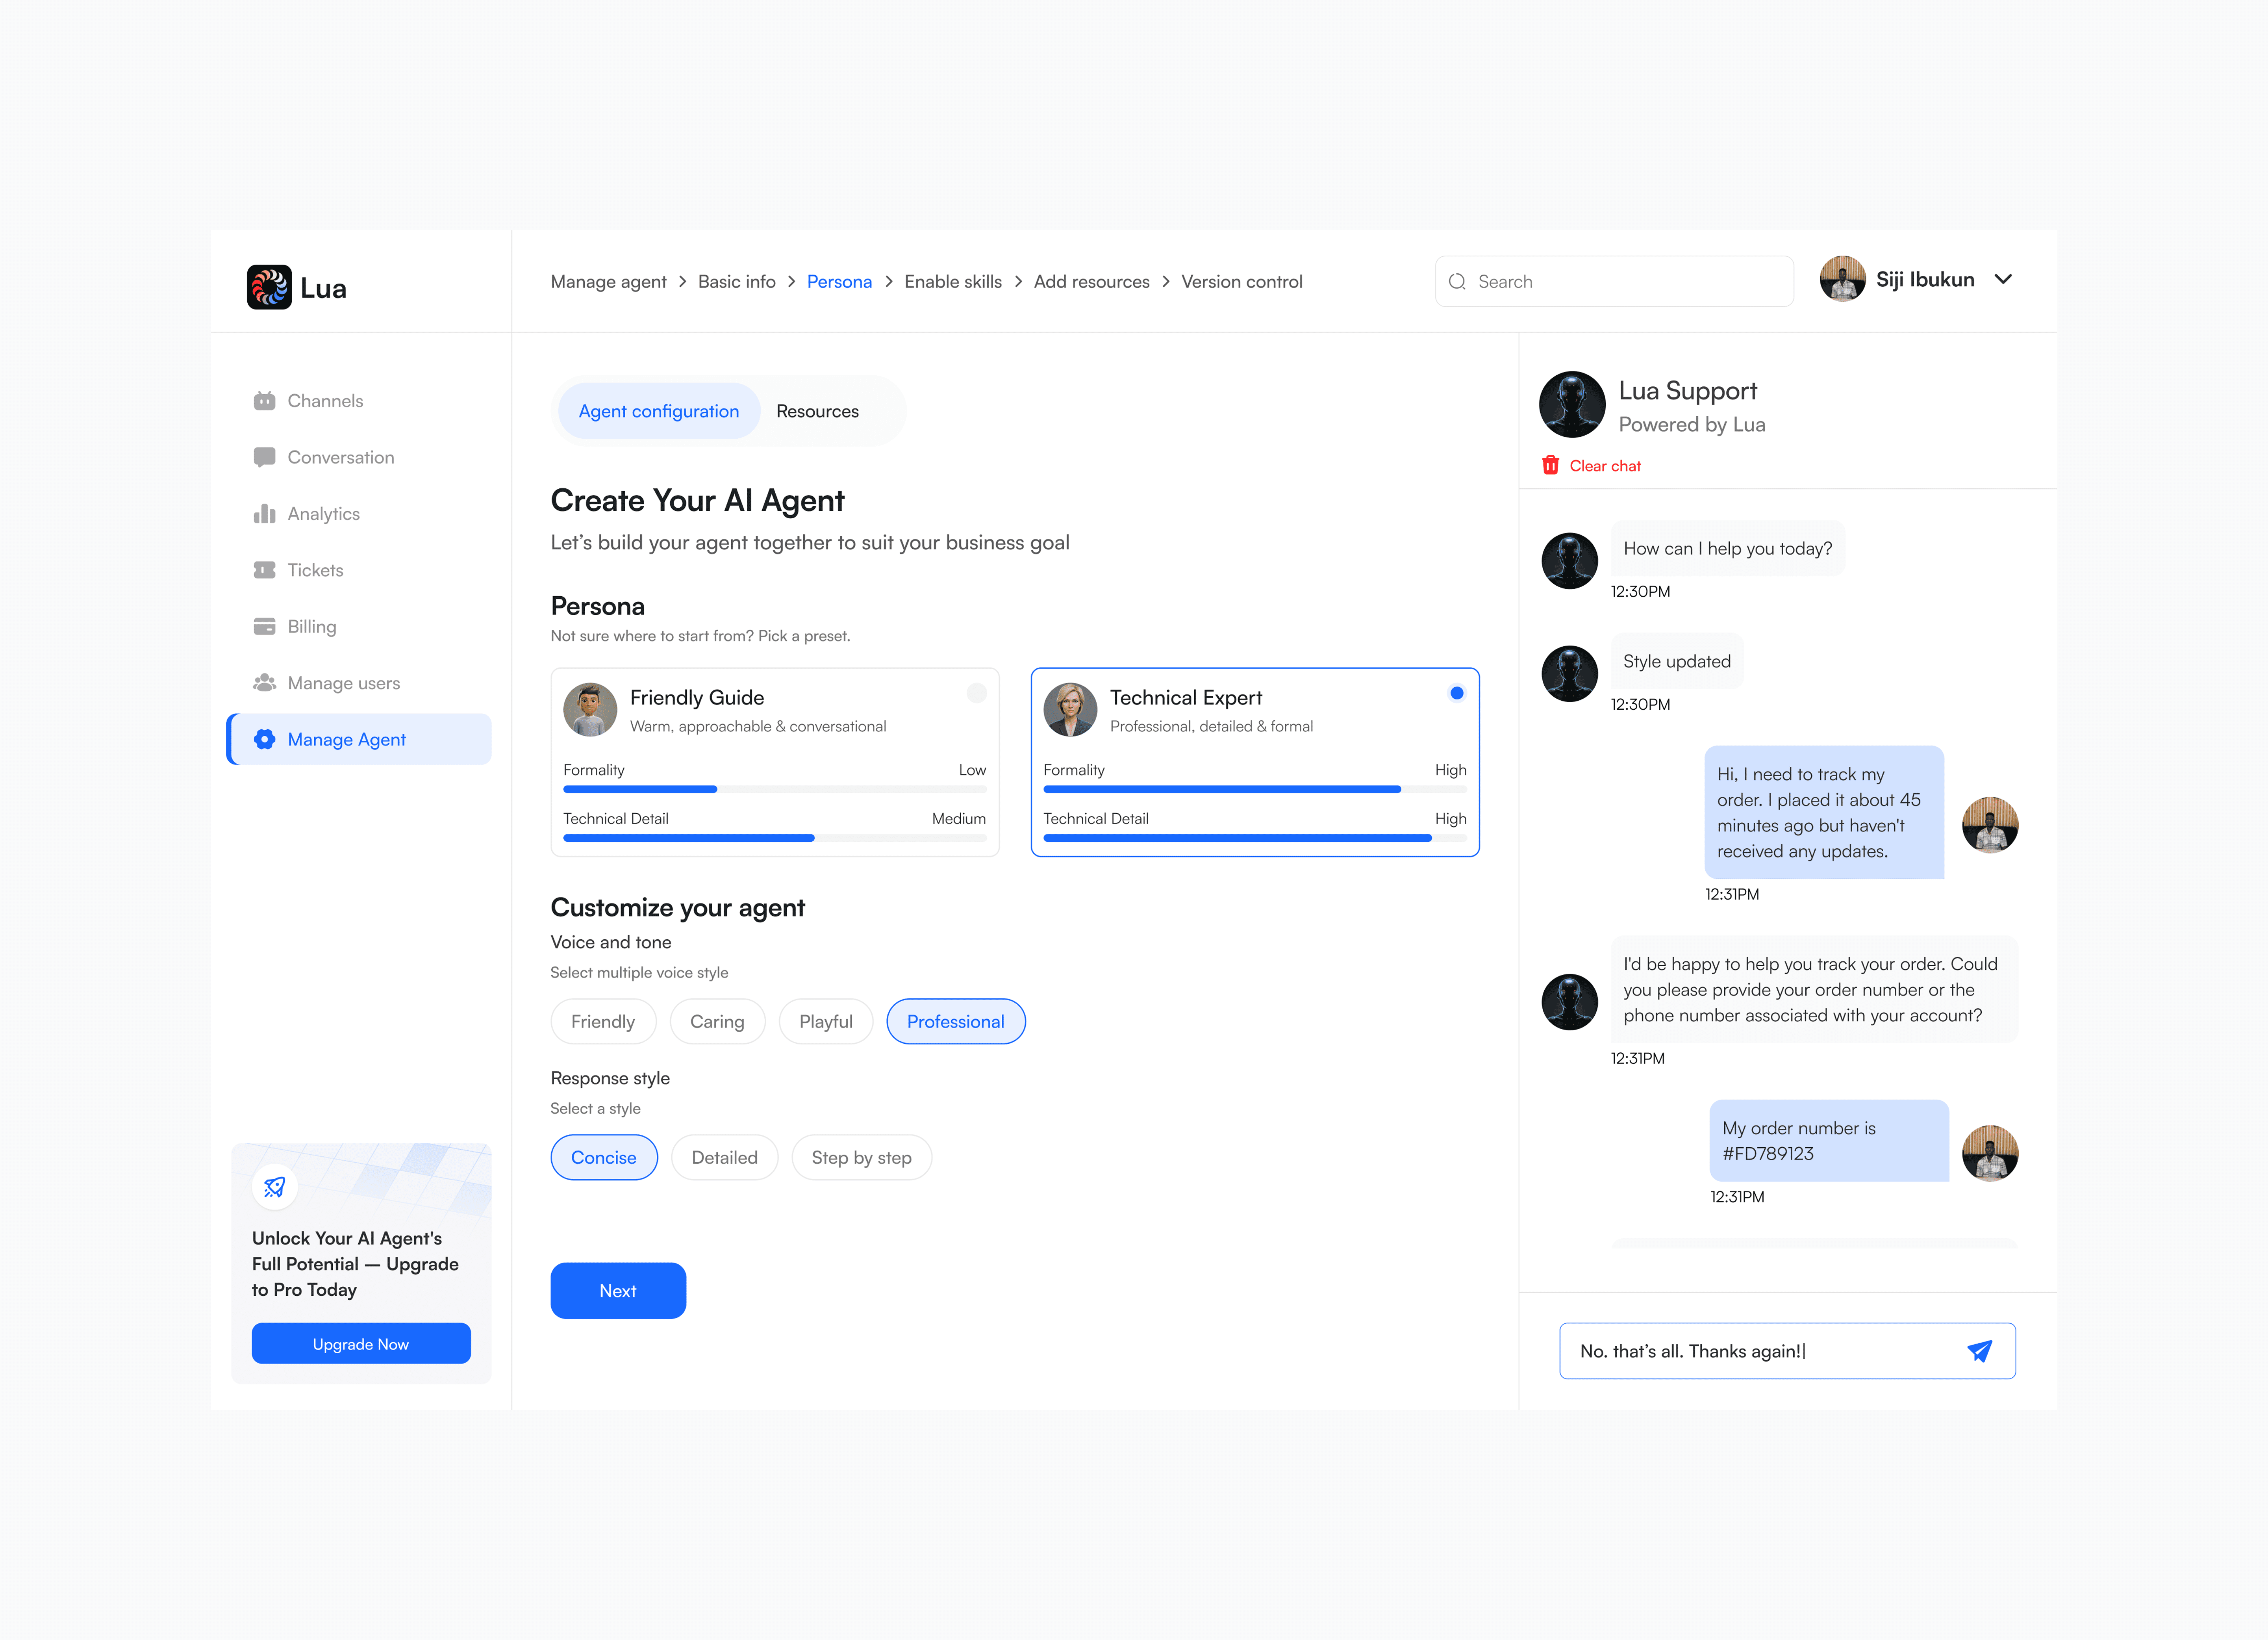This screenshot has height=1640, width=2268.
Task: Click the trash icon beside Clear chat
Action: click(x=1550, y=465)
